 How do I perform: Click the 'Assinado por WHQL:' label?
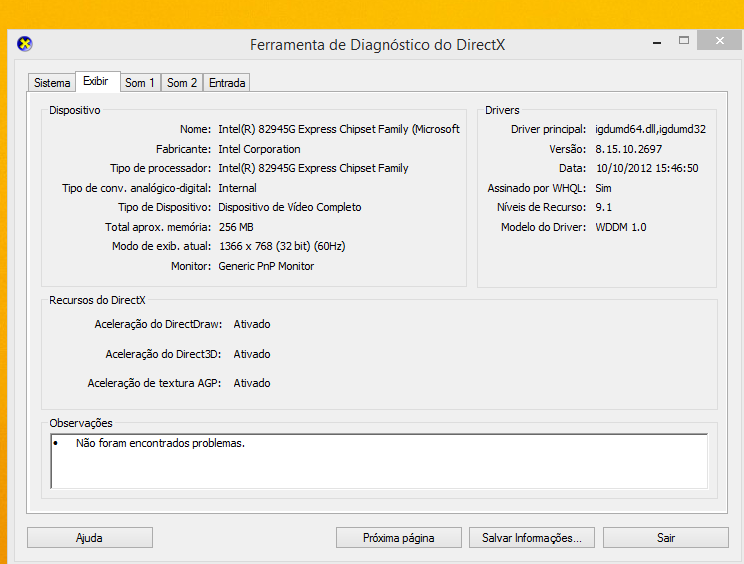pyautogui.click(x=537, y=188)
